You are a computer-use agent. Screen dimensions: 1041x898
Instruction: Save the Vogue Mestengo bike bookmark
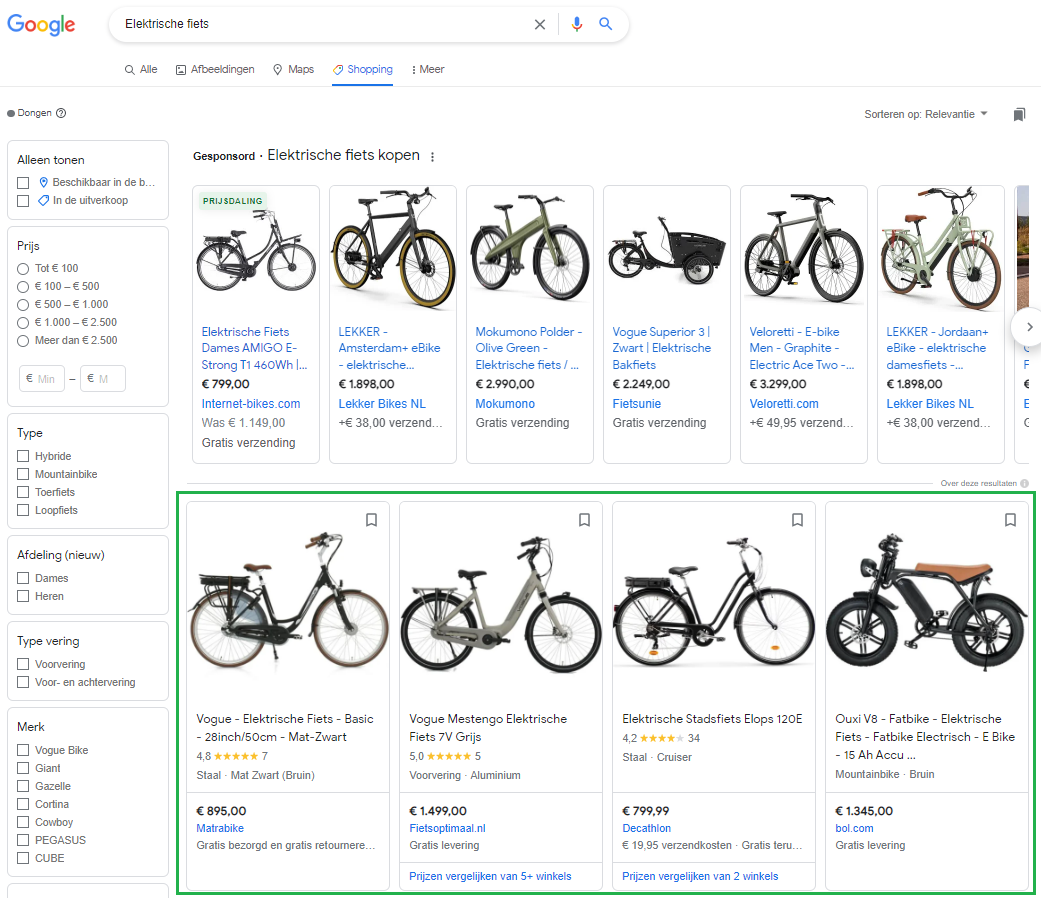pos(584,520)
